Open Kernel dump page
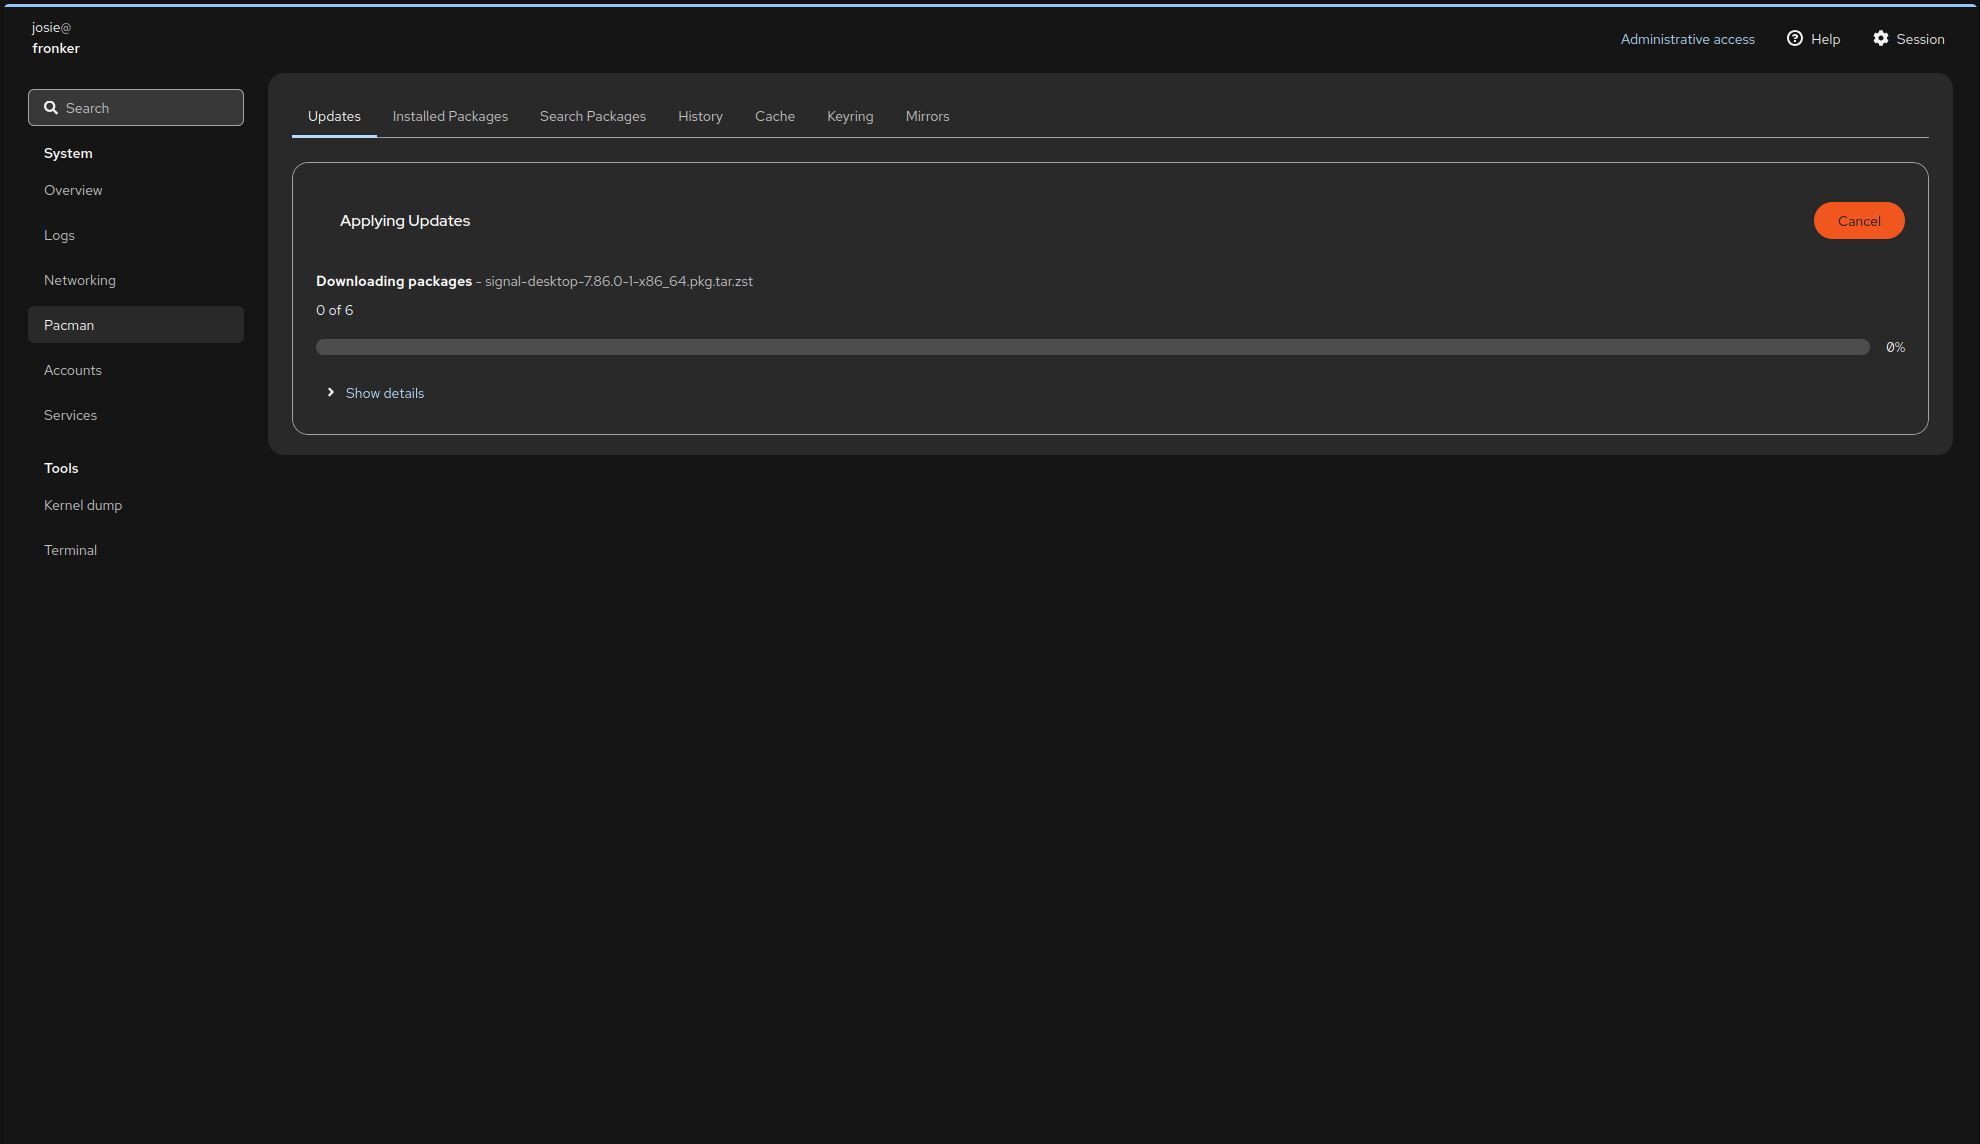This screenshot has width=1980, height=1144. point(83,505)
